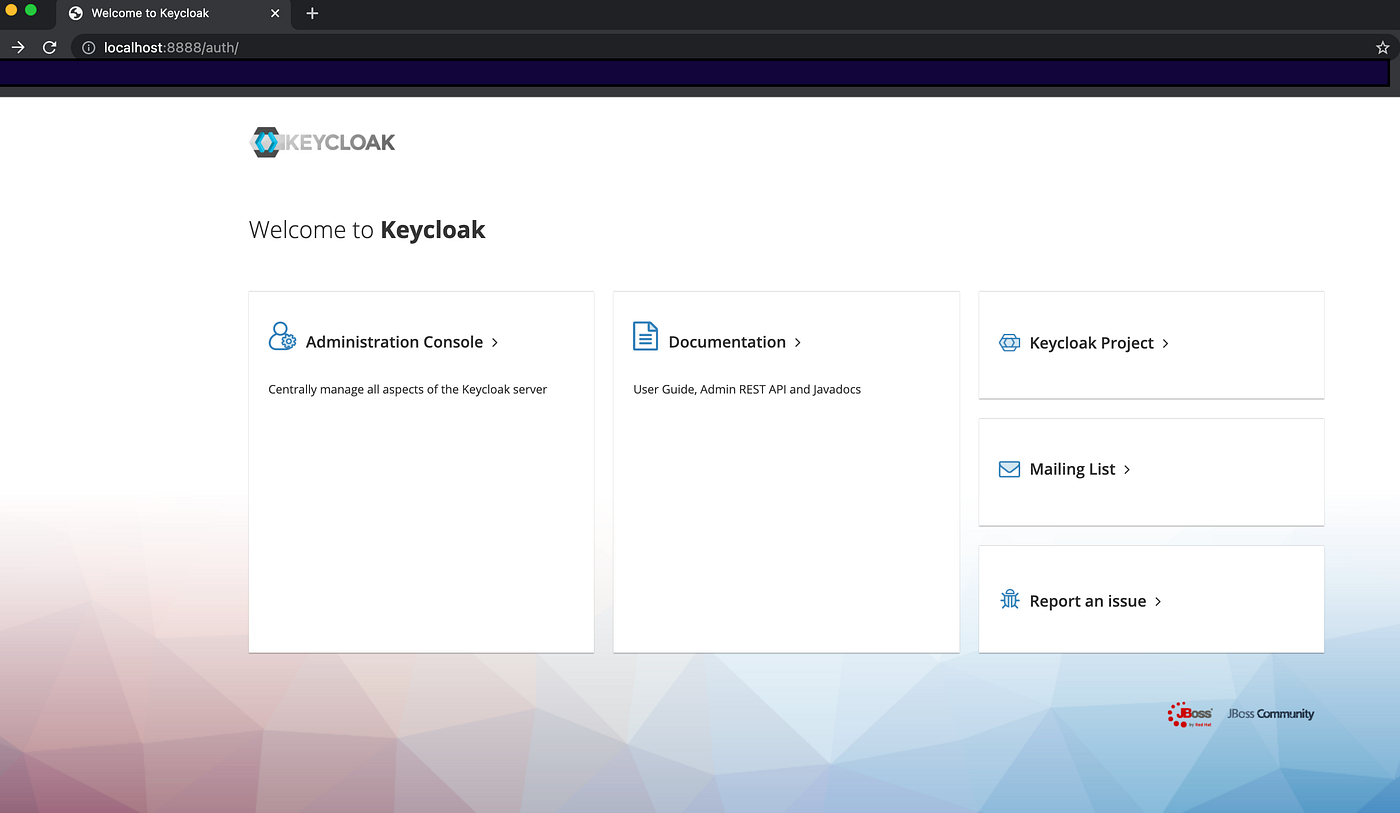
Task: Click the forward navigation arrow
Action: point(18,46)
